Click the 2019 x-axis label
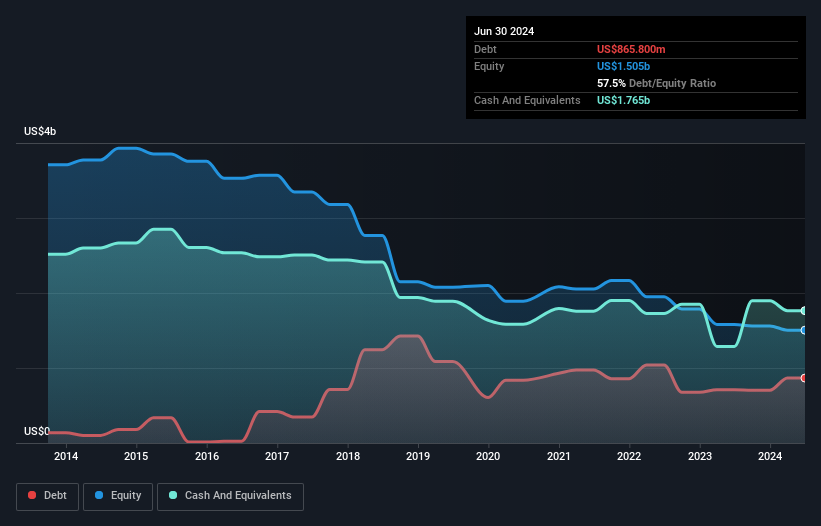Image resolution: width=821 pixels, height=526 pixels. click(418, 456)
